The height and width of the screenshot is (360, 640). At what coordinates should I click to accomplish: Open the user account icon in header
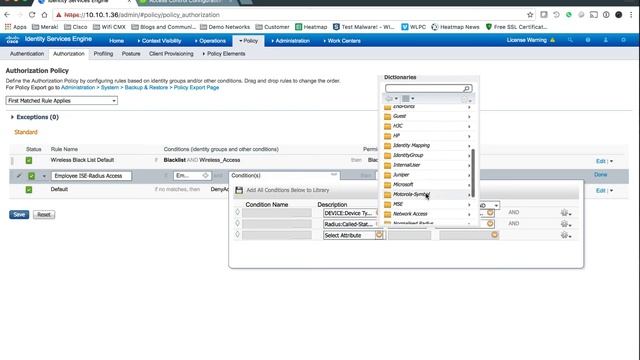coord(605,40)
